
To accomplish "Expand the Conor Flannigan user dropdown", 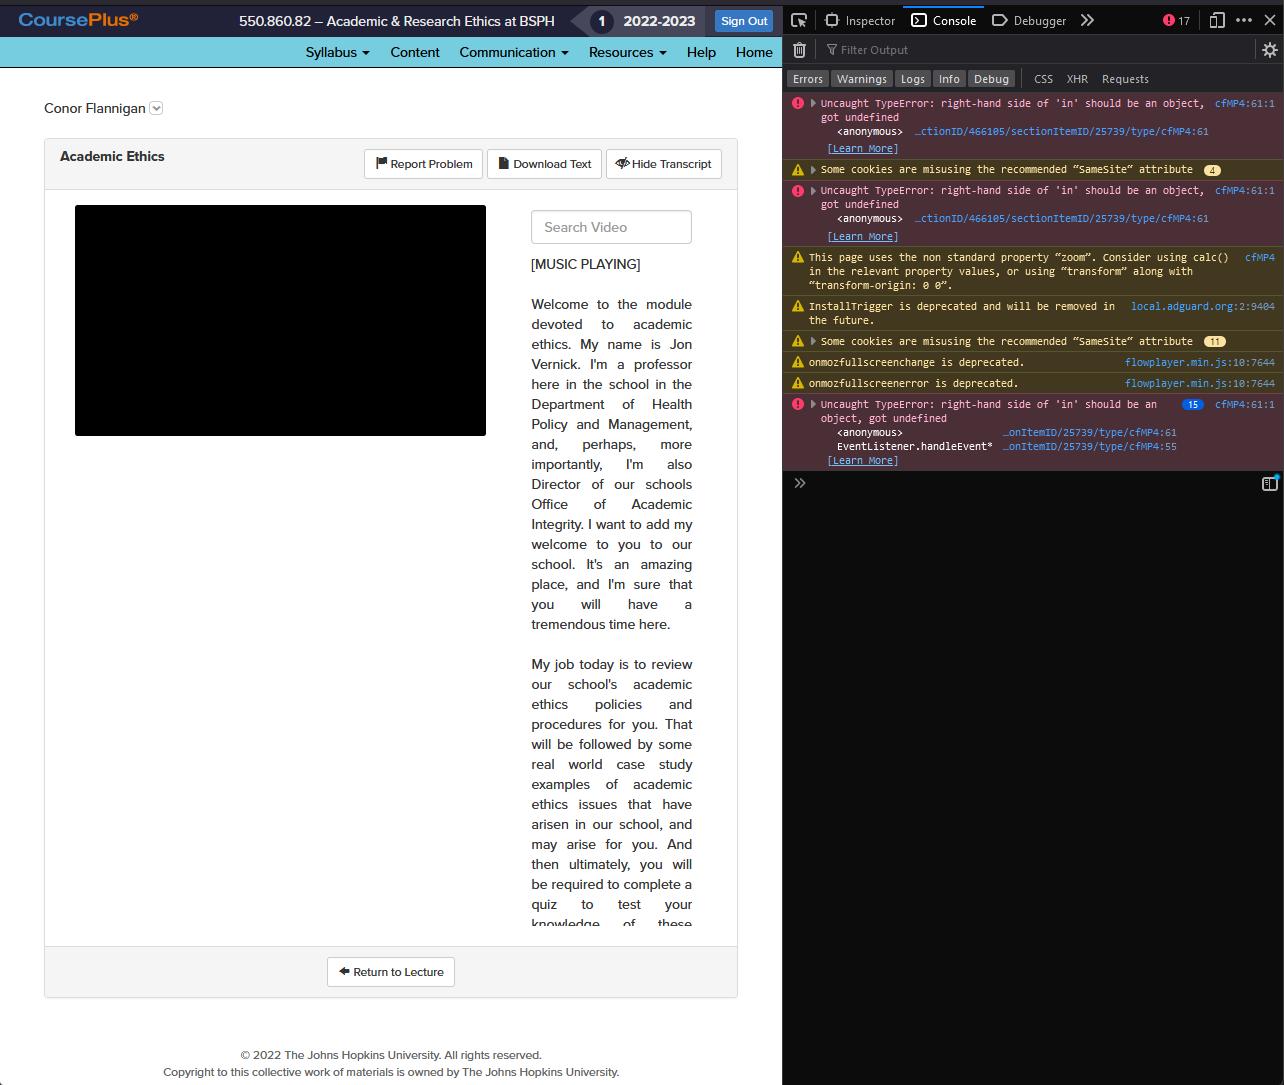I will 156,108.
